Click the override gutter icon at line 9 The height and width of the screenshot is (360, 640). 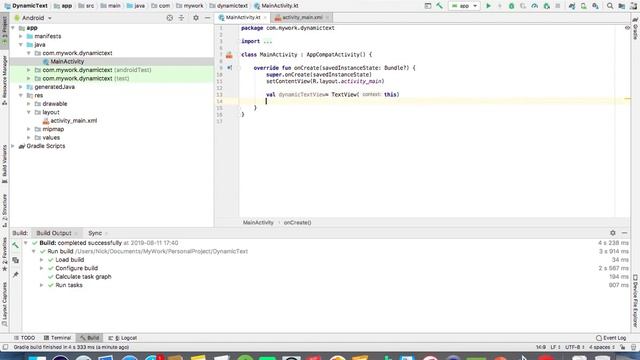[x=229, y=68]
